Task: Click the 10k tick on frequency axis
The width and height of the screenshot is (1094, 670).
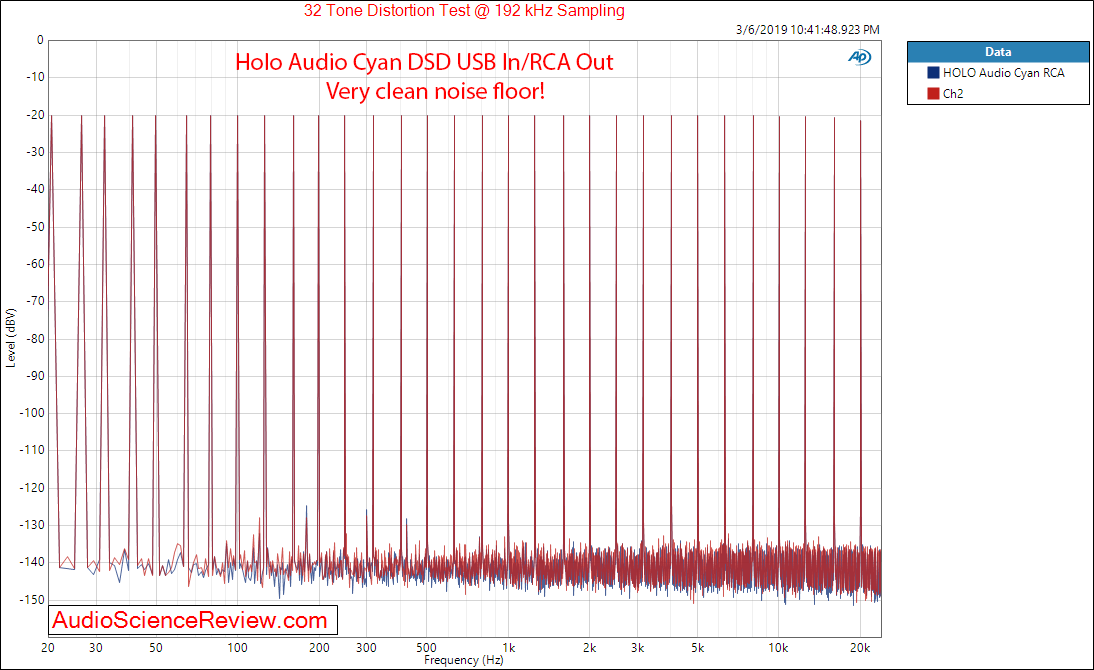Action: [x=778, y=648]
